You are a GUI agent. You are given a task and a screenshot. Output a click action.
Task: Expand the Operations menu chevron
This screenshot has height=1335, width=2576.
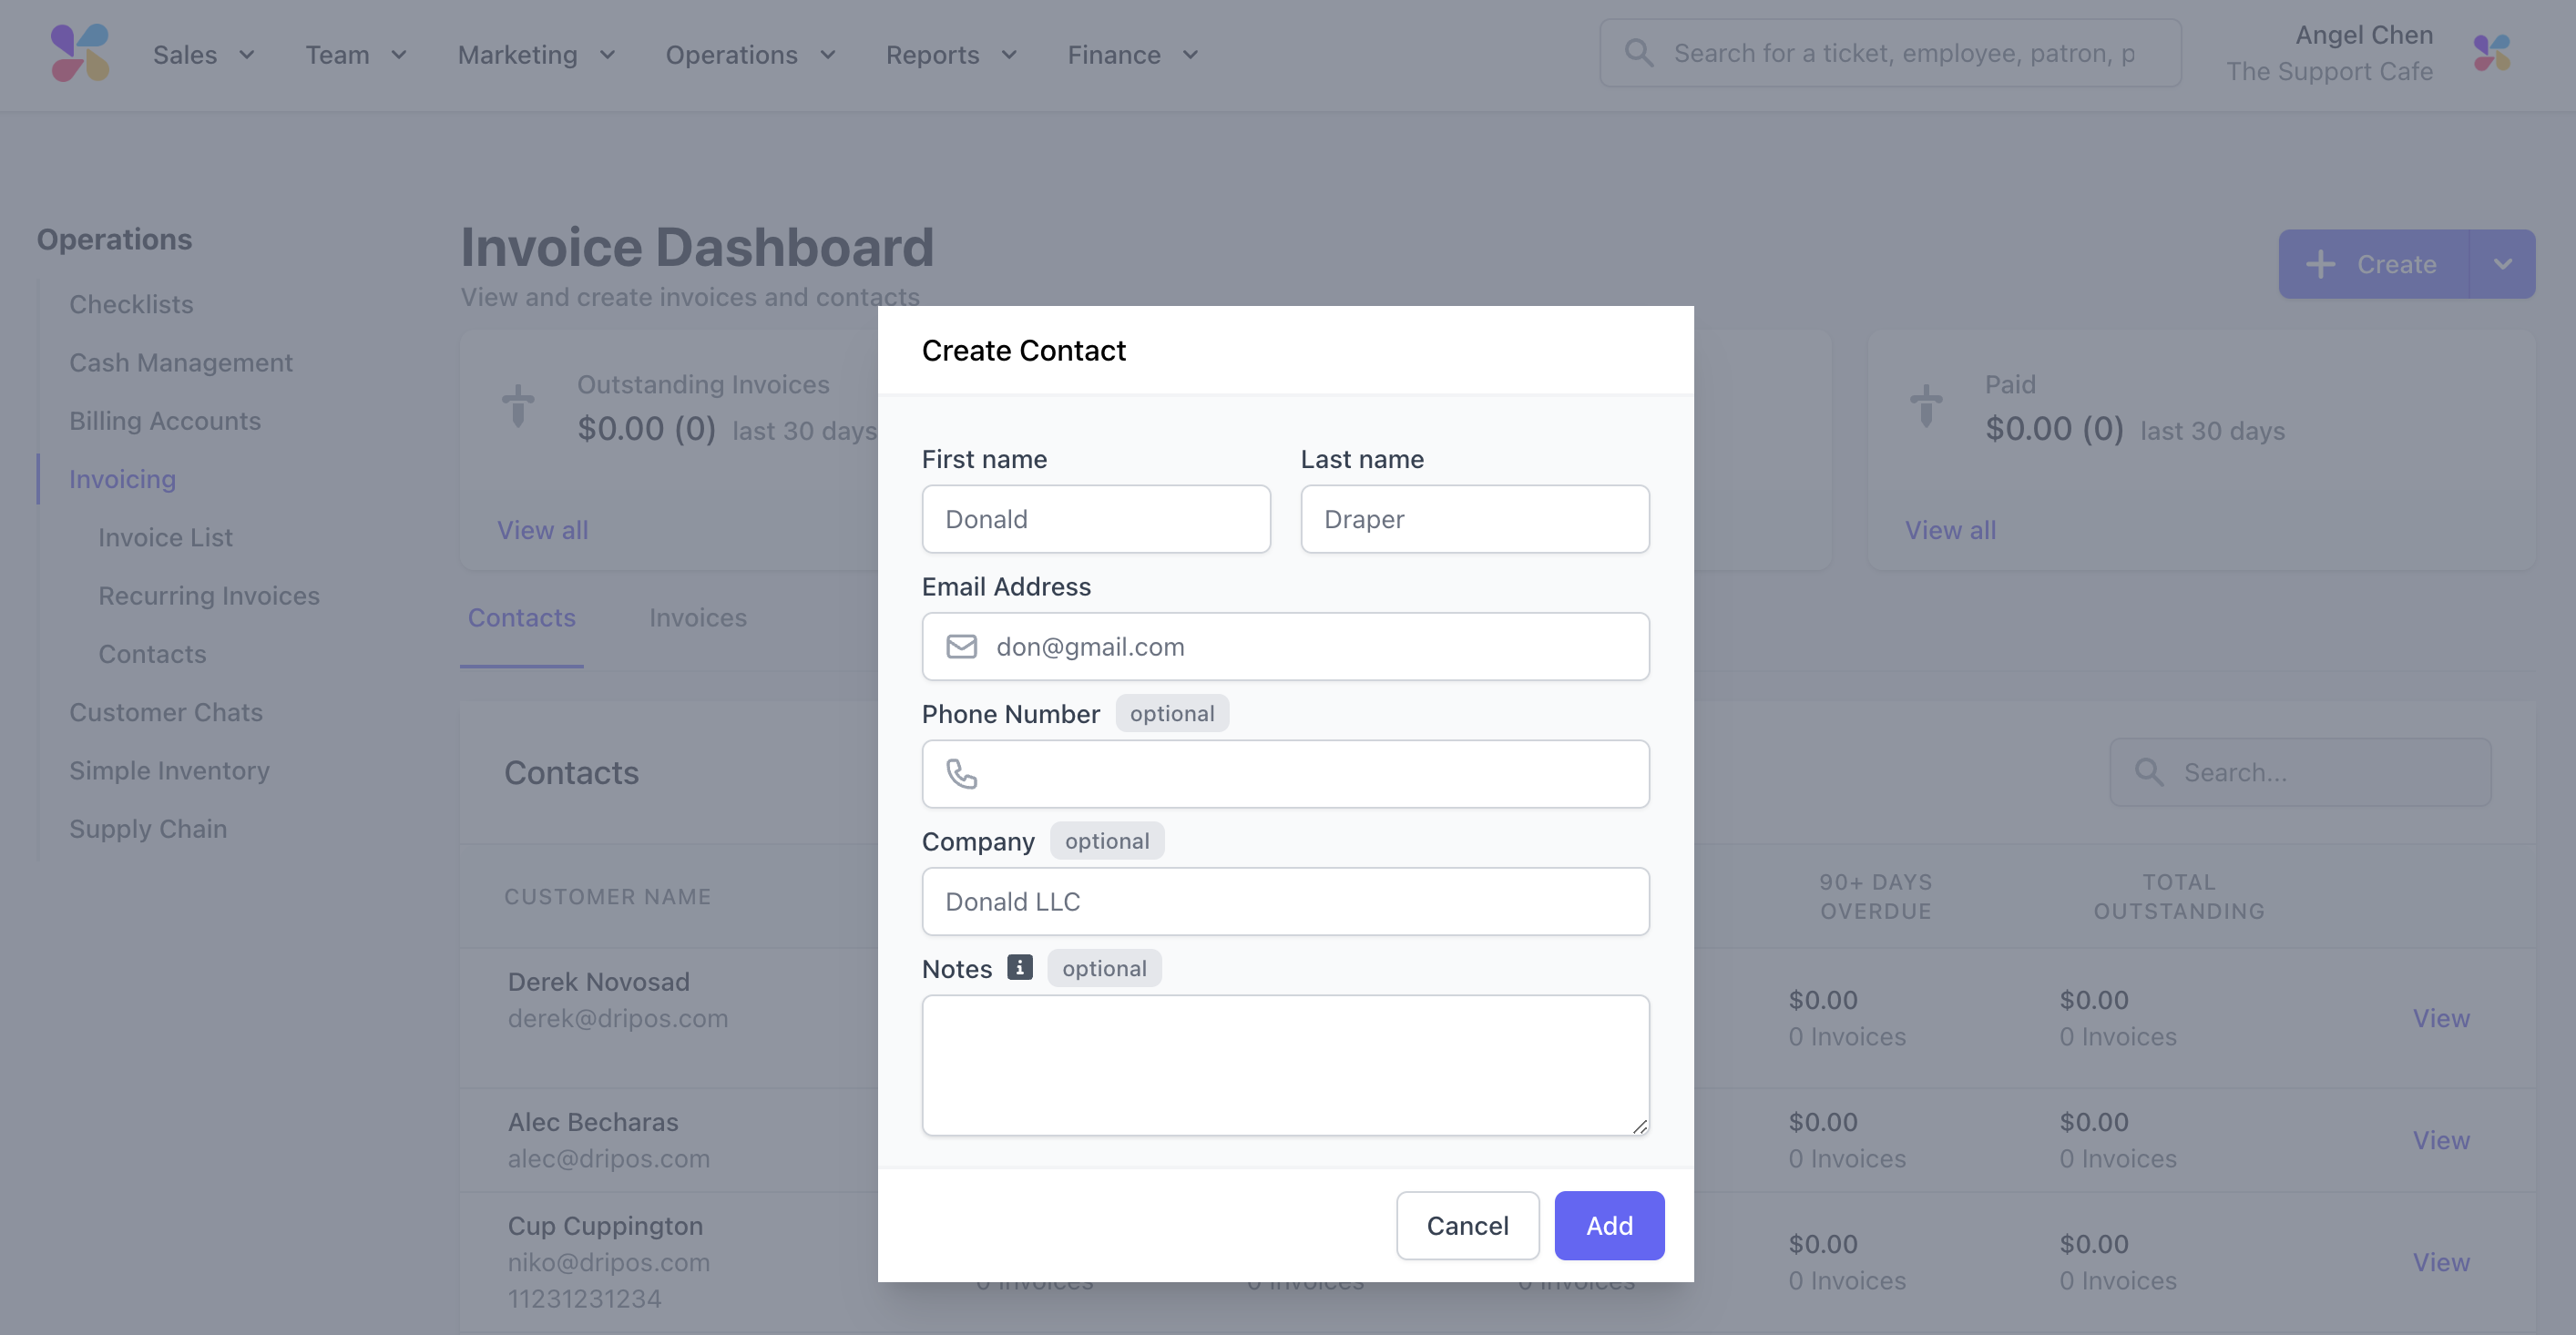point(827,55)
